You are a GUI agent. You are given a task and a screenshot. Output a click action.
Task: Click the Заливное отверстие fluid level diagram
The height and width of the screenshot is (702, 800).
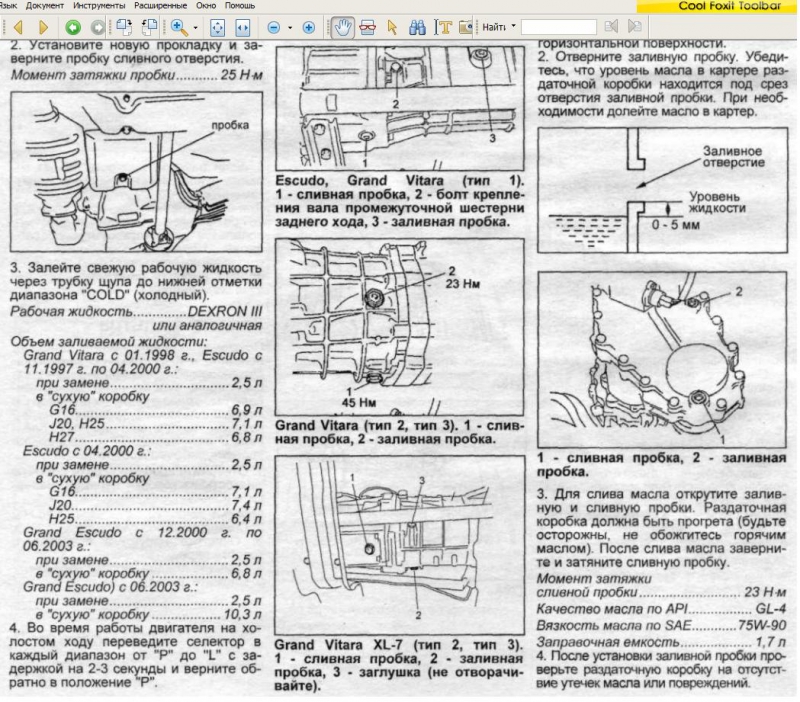662,190
